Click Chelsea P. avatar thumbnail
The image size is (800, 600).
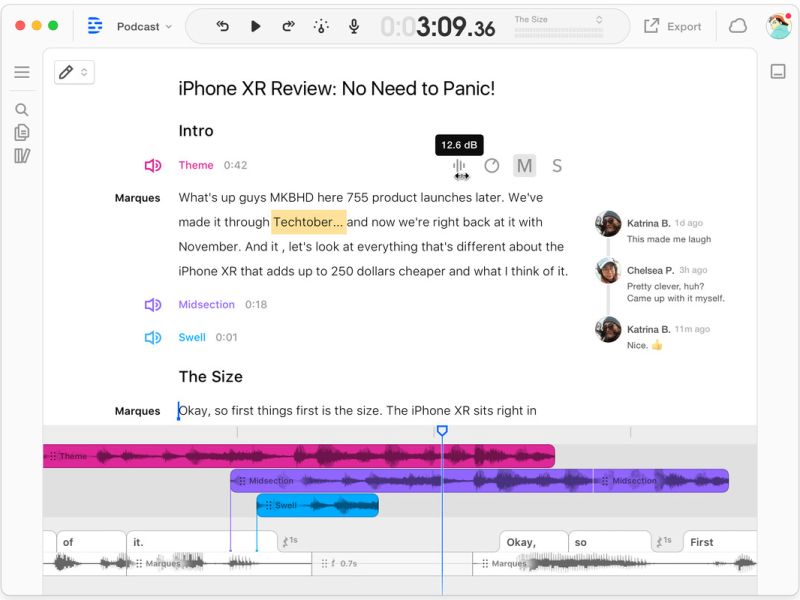[608, 270]
